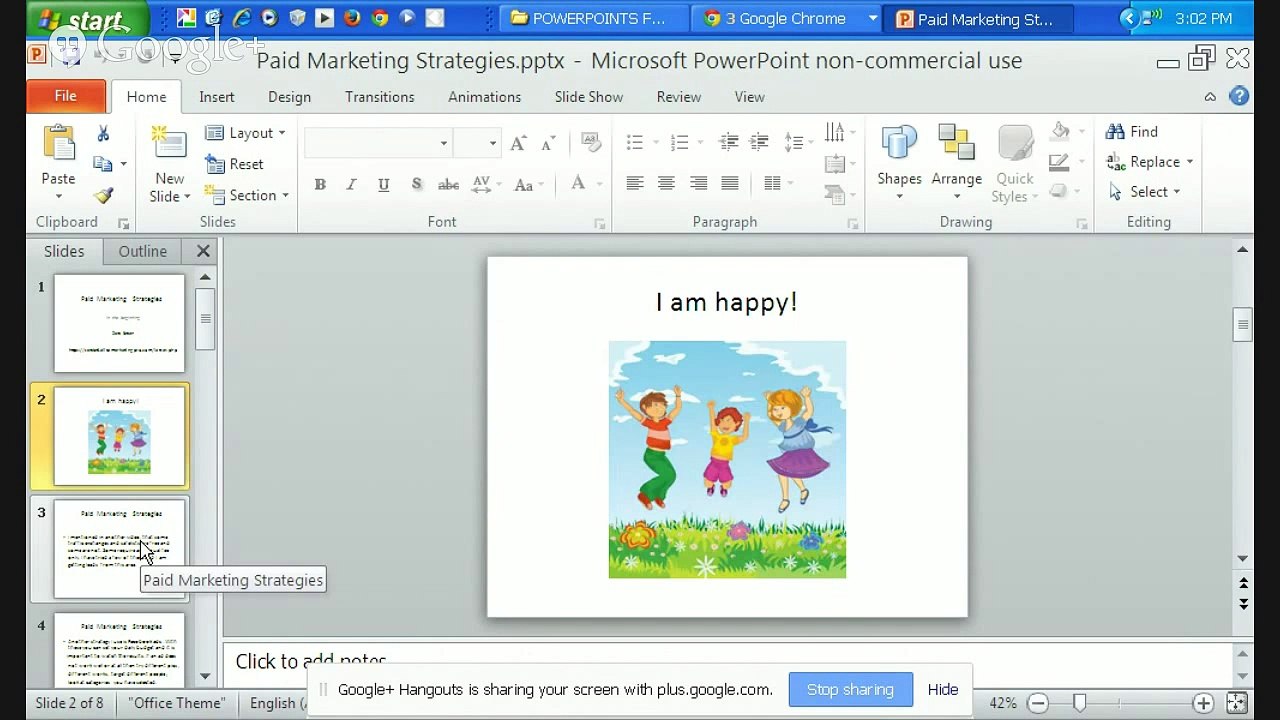Open the File tab
The image size is (1280, 720).
click(x=66, y=96)
